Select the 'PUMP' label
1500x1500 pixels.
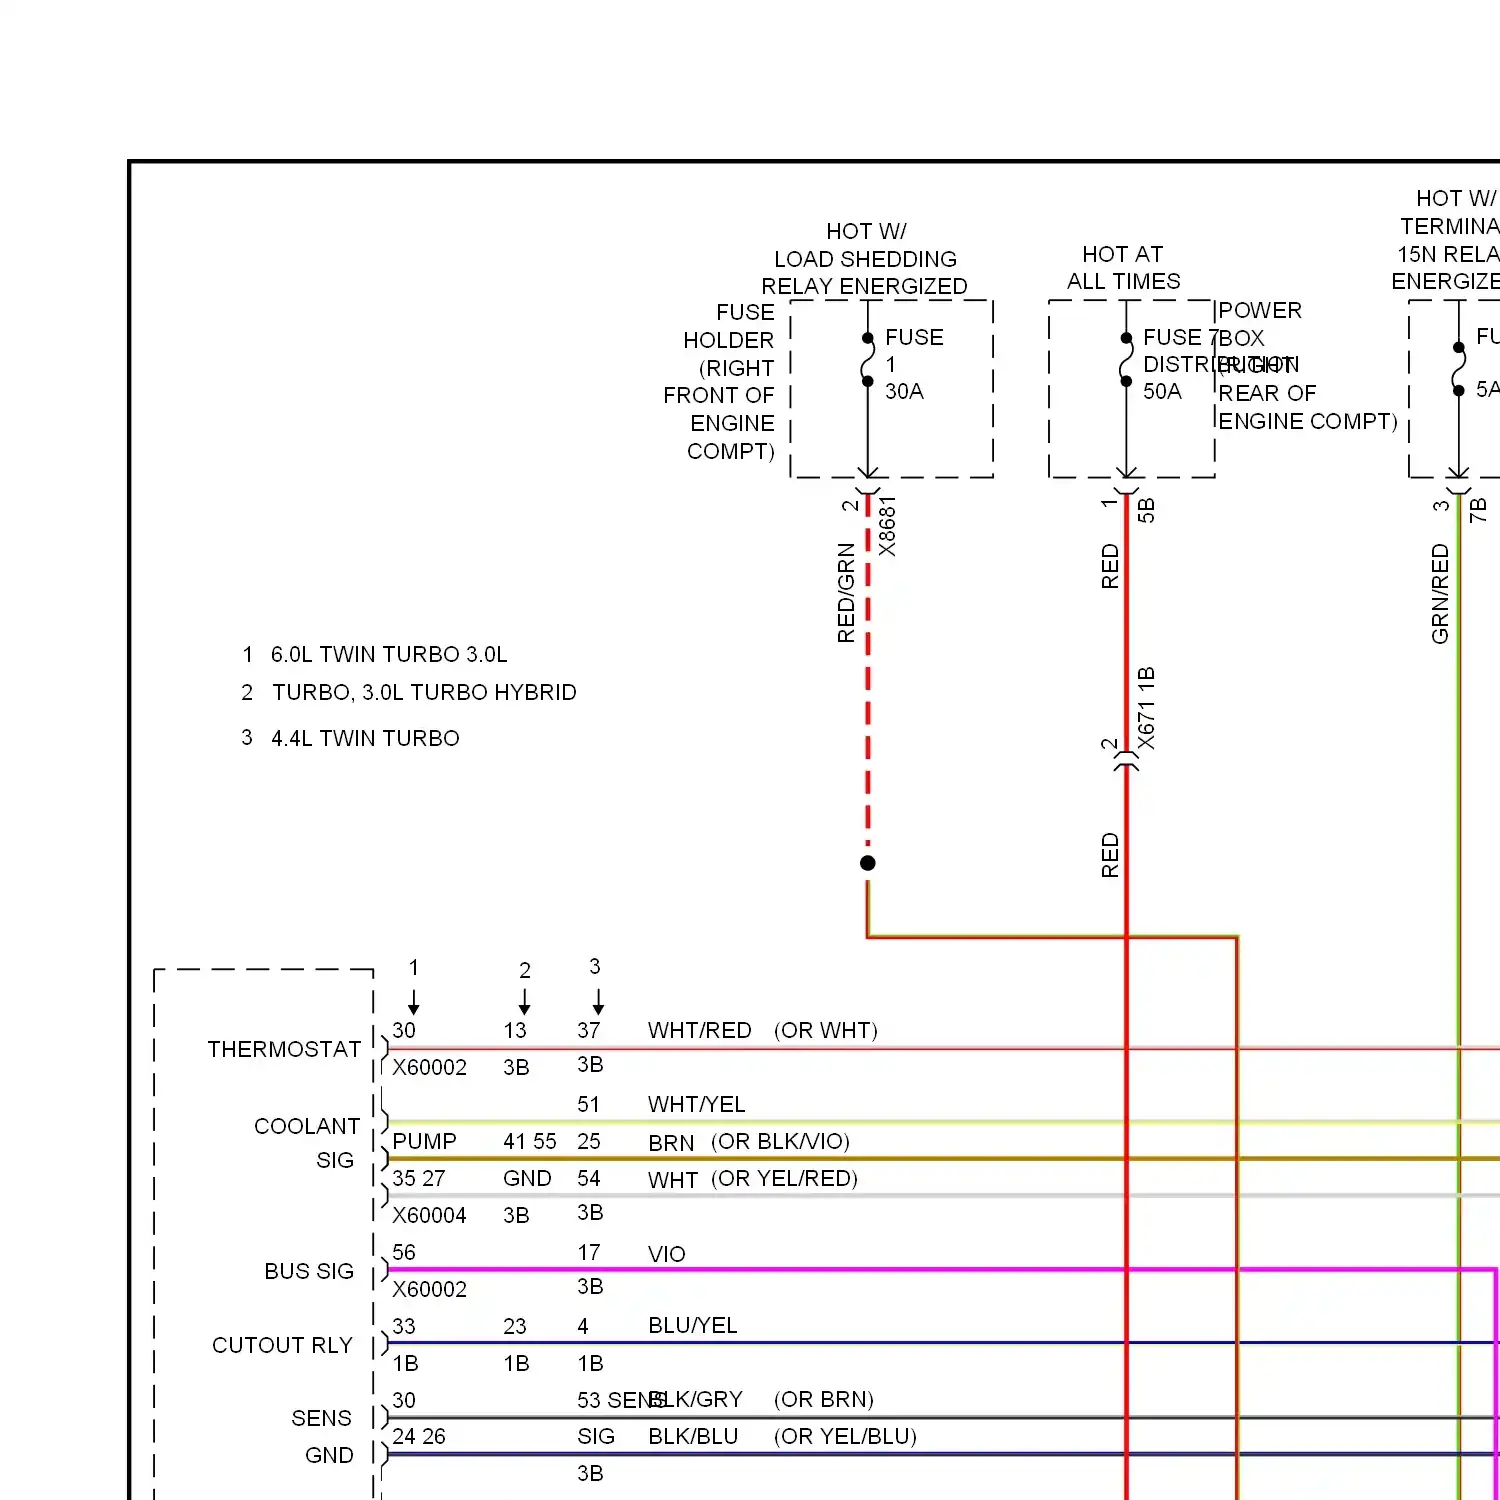(424, 1141)
